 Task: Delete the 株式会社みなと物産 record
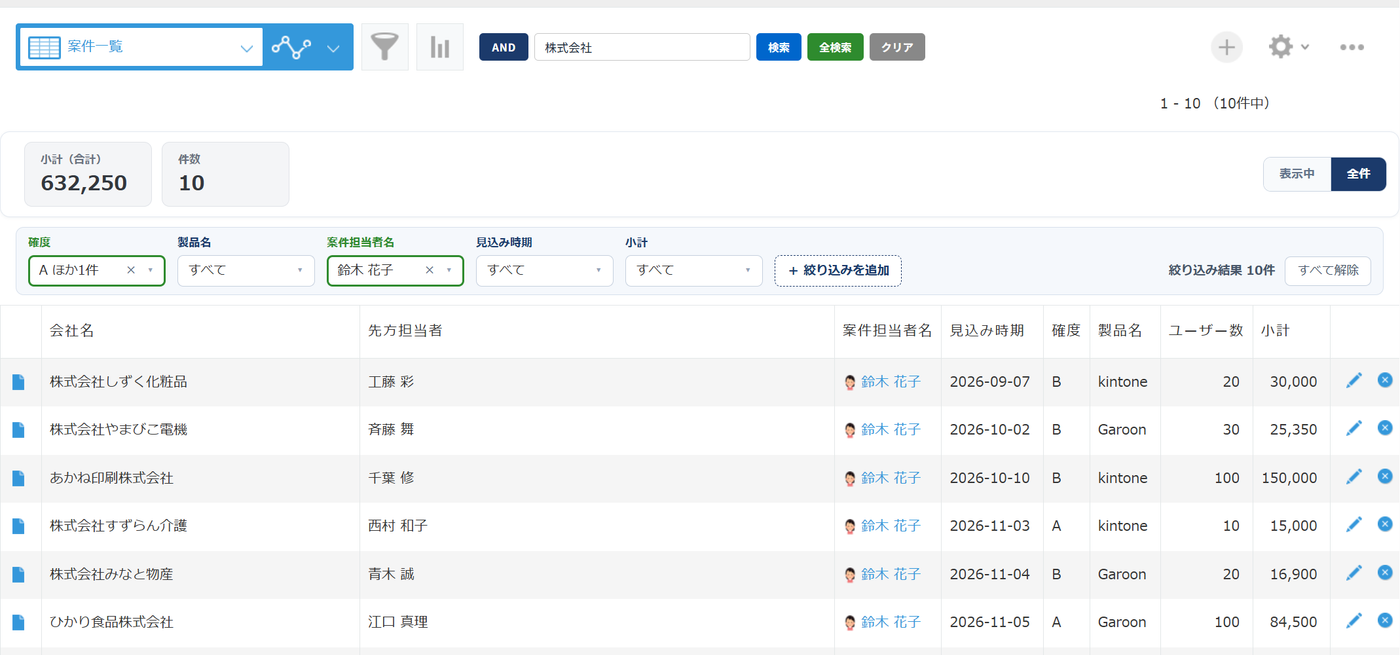[x=1385, y=572]
